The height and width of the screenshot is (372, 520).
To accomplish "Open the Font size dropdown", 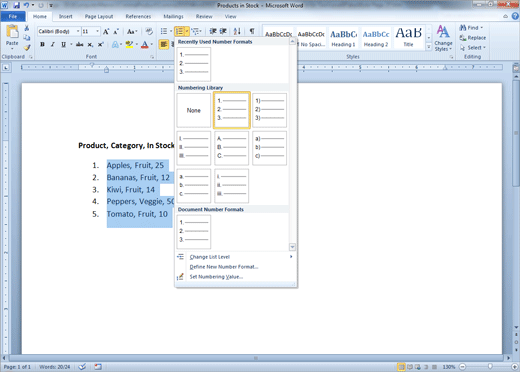I will tap(97, 31).
